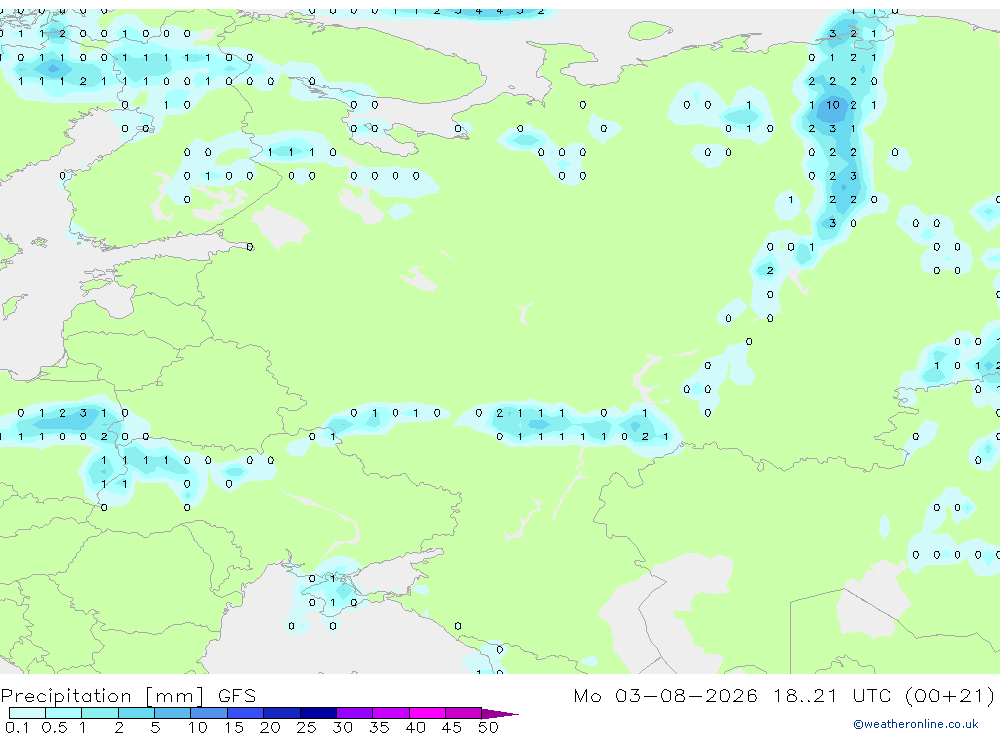Click the 'Precipitation [mm] GFS' title
Image resolution: width=1000 pixels, height=733 pixels.
128,695
